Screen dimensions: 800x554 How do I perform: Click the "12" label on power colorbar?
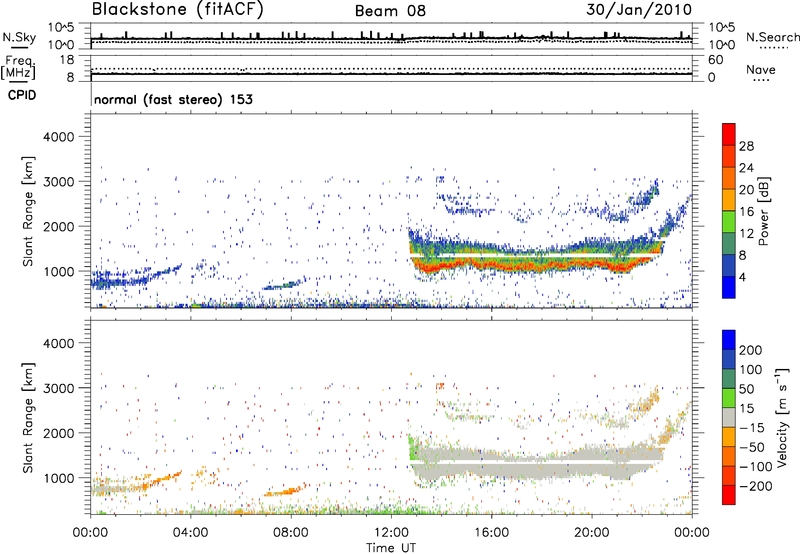point(746,234)
